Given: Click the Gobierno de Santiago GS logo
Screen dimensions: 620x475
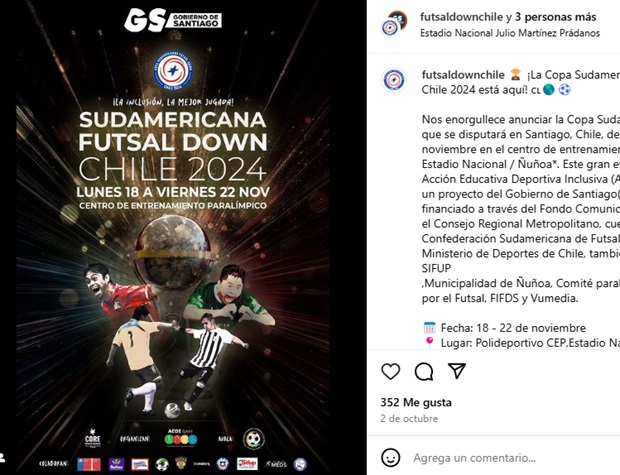Looking at the screenshot, I should [173, 20].
